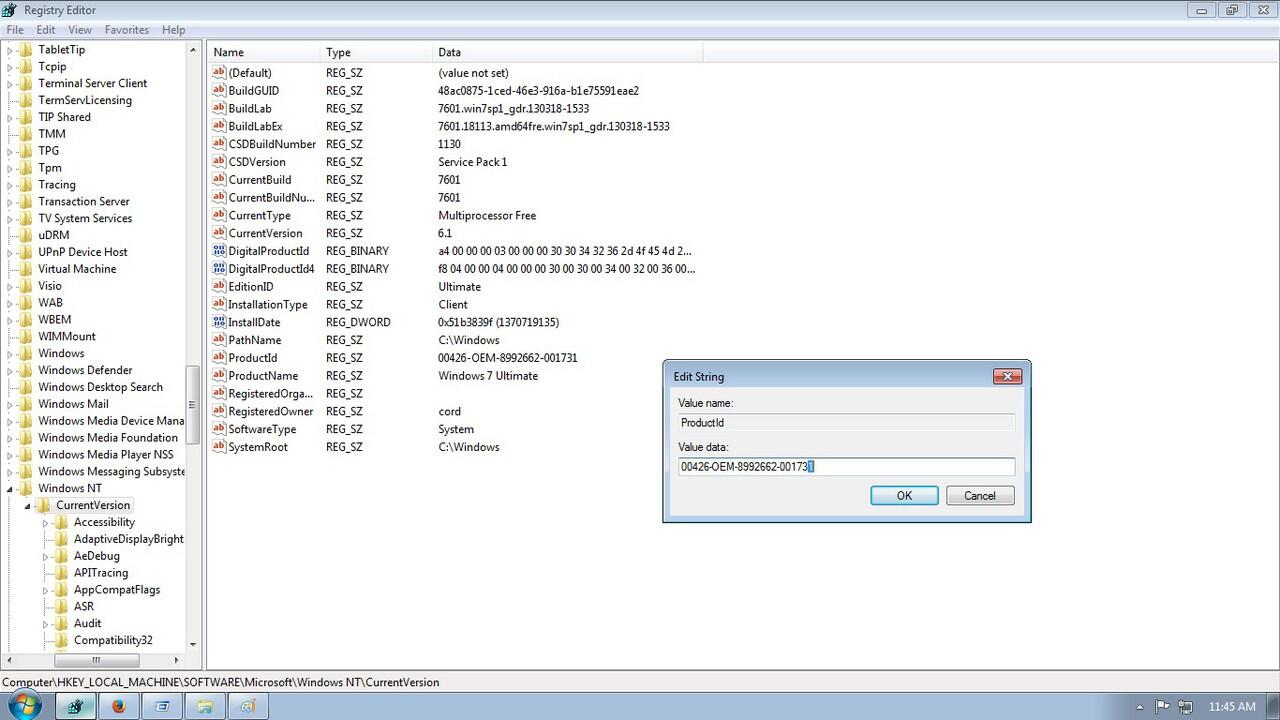Click the PathName string value icon
Screen dimensions: 1280x720
[219, 340]
